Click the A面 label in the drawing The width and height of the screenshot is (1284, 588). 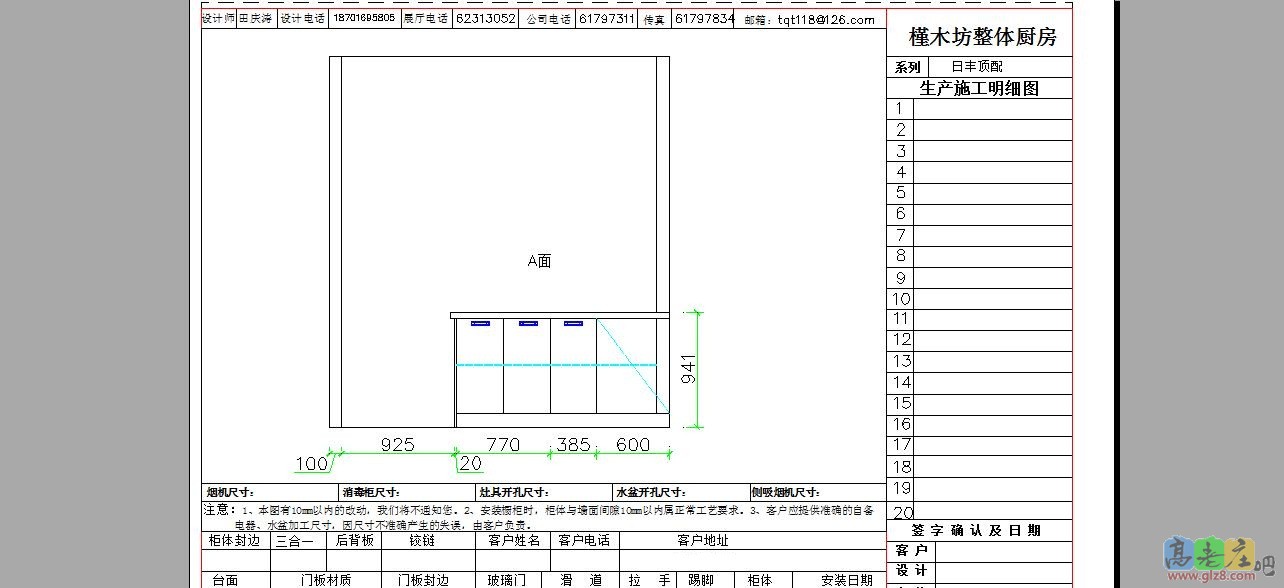pyautogui.click(x=539, y=261)
